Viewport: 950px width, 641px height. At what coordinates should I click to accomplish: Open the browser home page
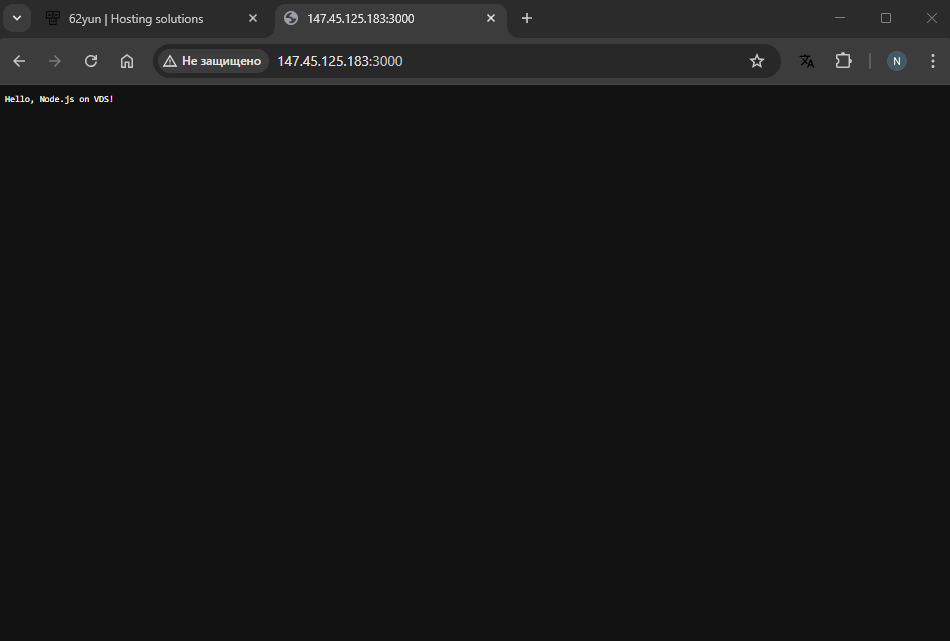coord(127,61)
